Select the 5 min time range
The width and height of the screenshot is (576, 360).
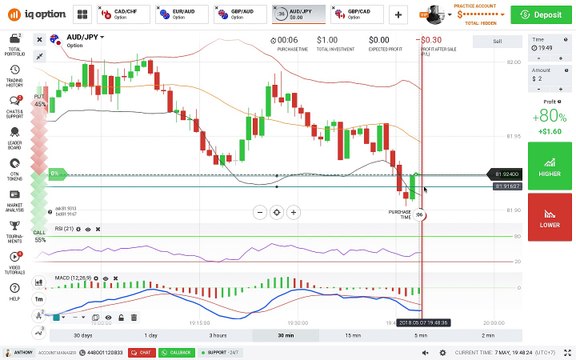(x=421, y=335)
